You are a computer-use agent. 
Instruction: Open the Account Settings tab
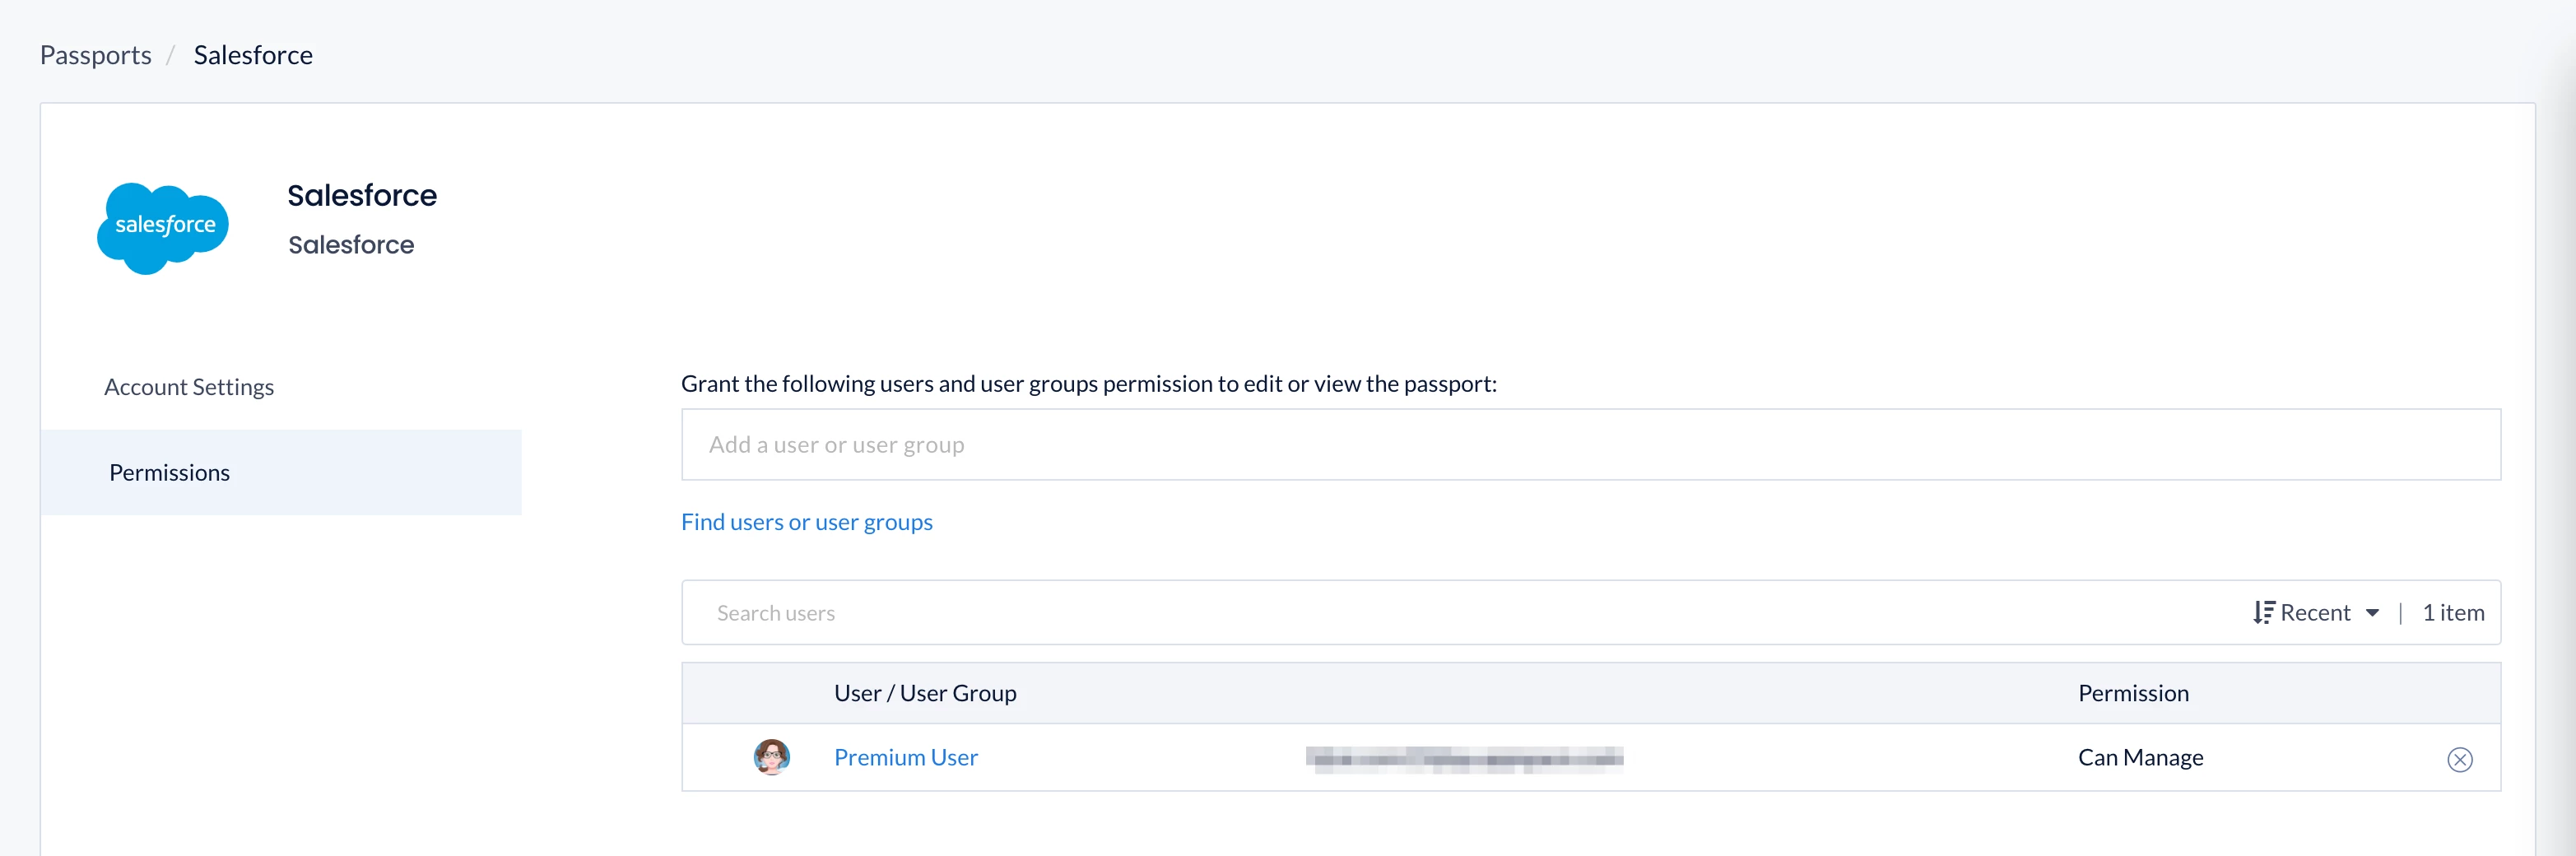pyautogui.click(x=189, y=387)
